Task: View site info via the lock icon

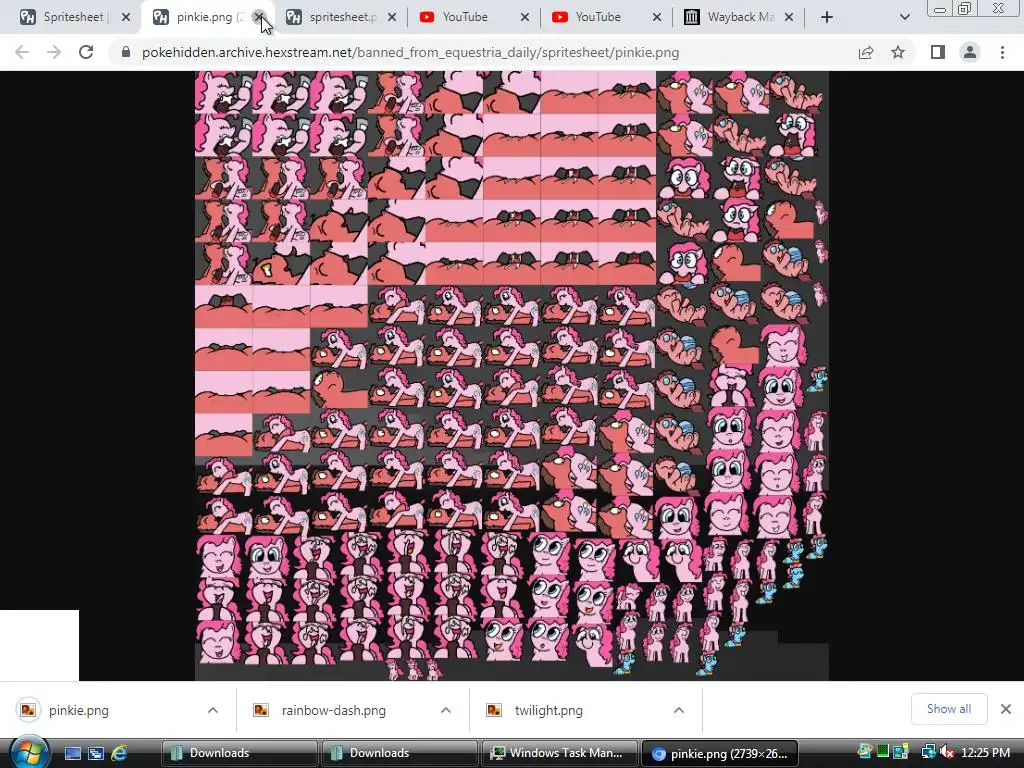Action: pos(126,52)
